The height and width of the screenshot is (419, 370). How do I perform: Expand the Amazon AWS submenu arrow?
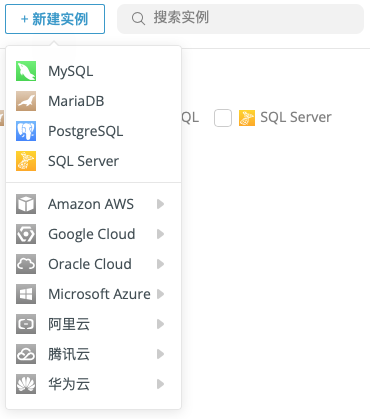[x=160, y=204]
